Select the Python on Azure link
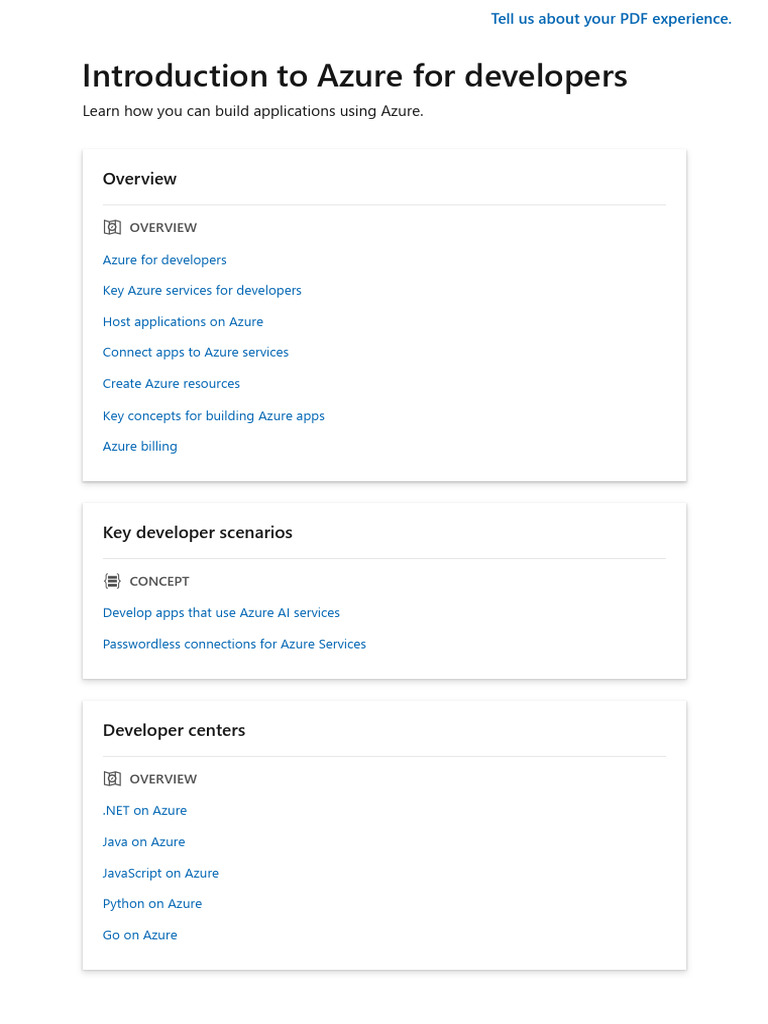This screenshot has height=1024, width=768. pyautogui.click(x=152, y=904)
